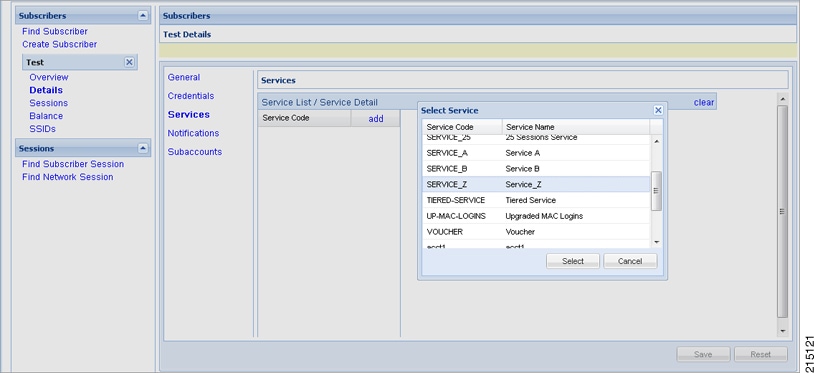814x373 pixels.
Task: Close the Select Service dialog
Action: (x=658, y=110)
